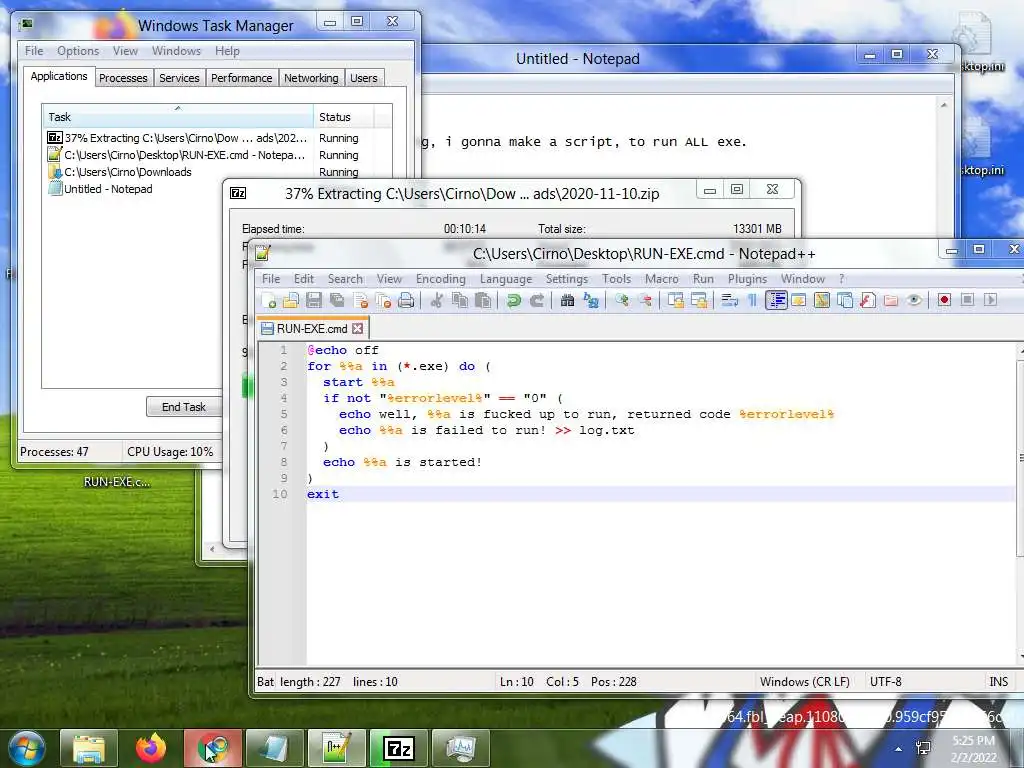Click the Document Map toolbar icon

[x=822, y=300]
